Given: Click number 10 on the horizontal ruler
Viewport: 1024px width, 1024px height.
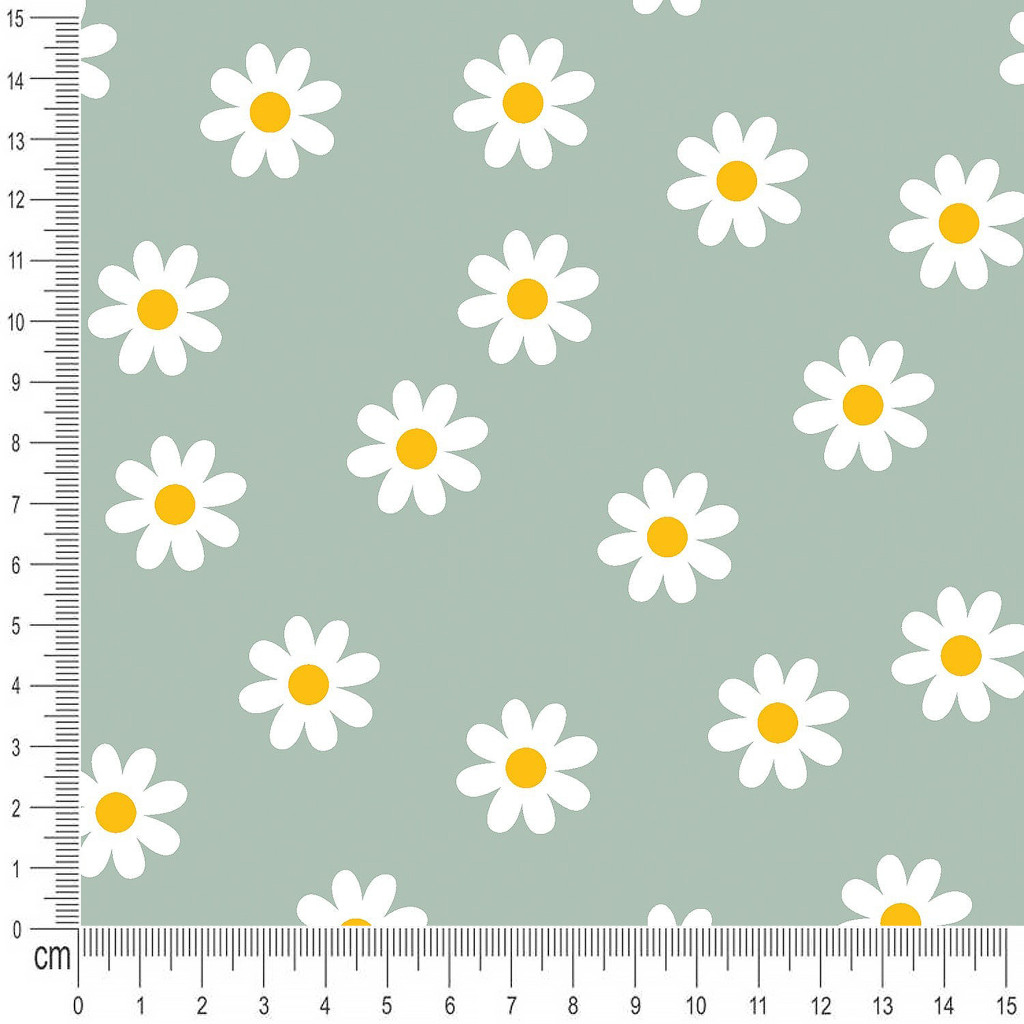Looking at the screenshot, I should pyautogui.click(x=696, y=1006).
